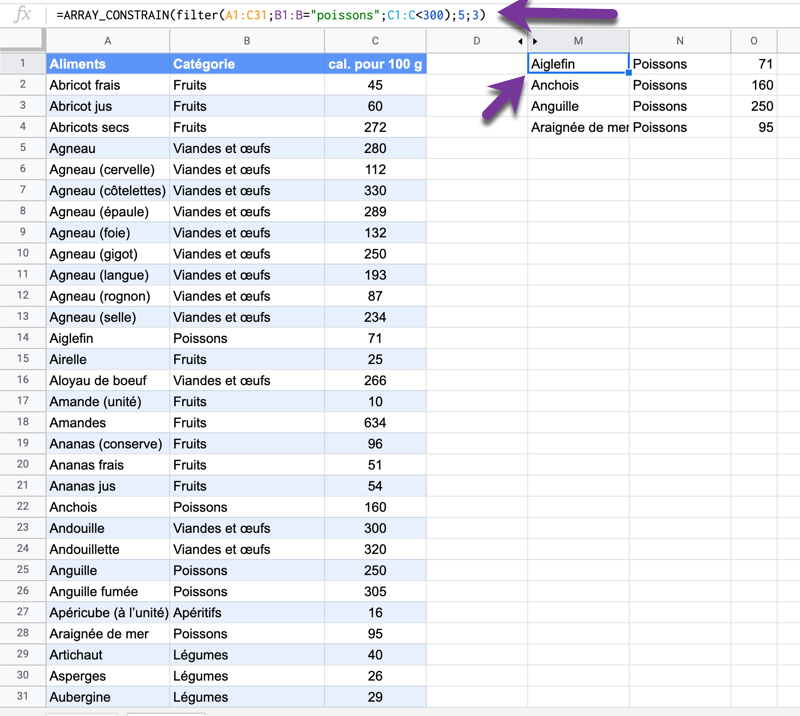
Task: Select cell 'Artichaut'
Action: pyautogui.click(x=108, y=655)
